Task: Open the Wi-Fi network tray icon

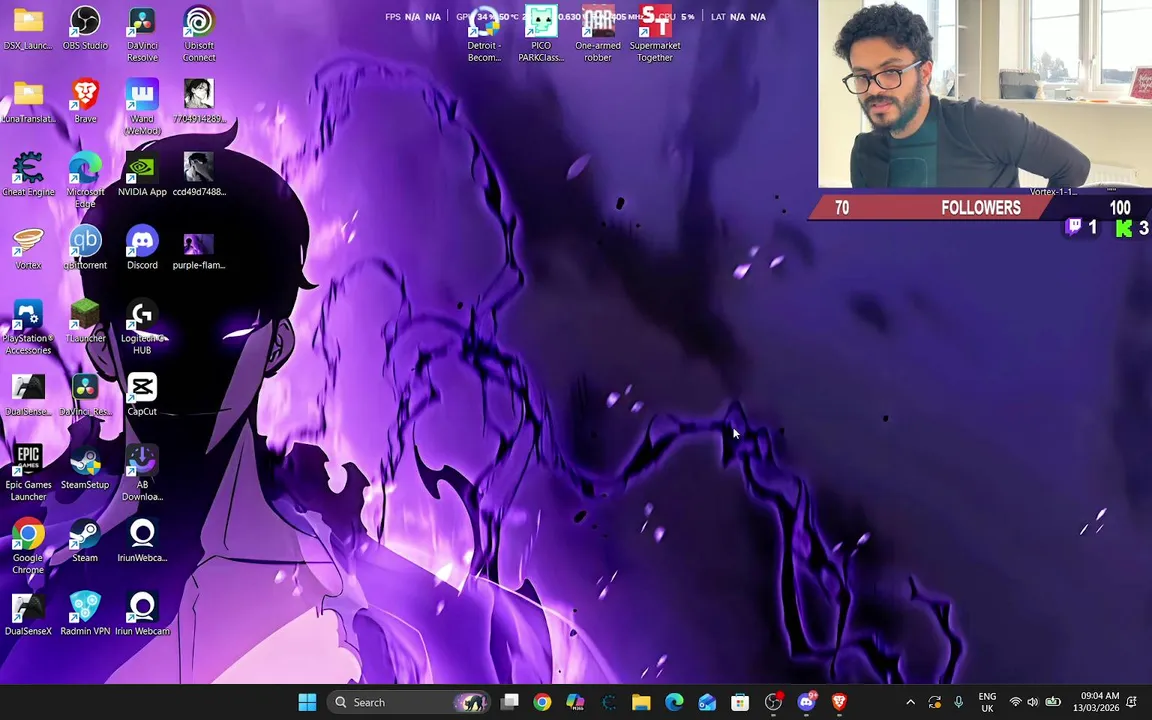Action: point(1015,702)
